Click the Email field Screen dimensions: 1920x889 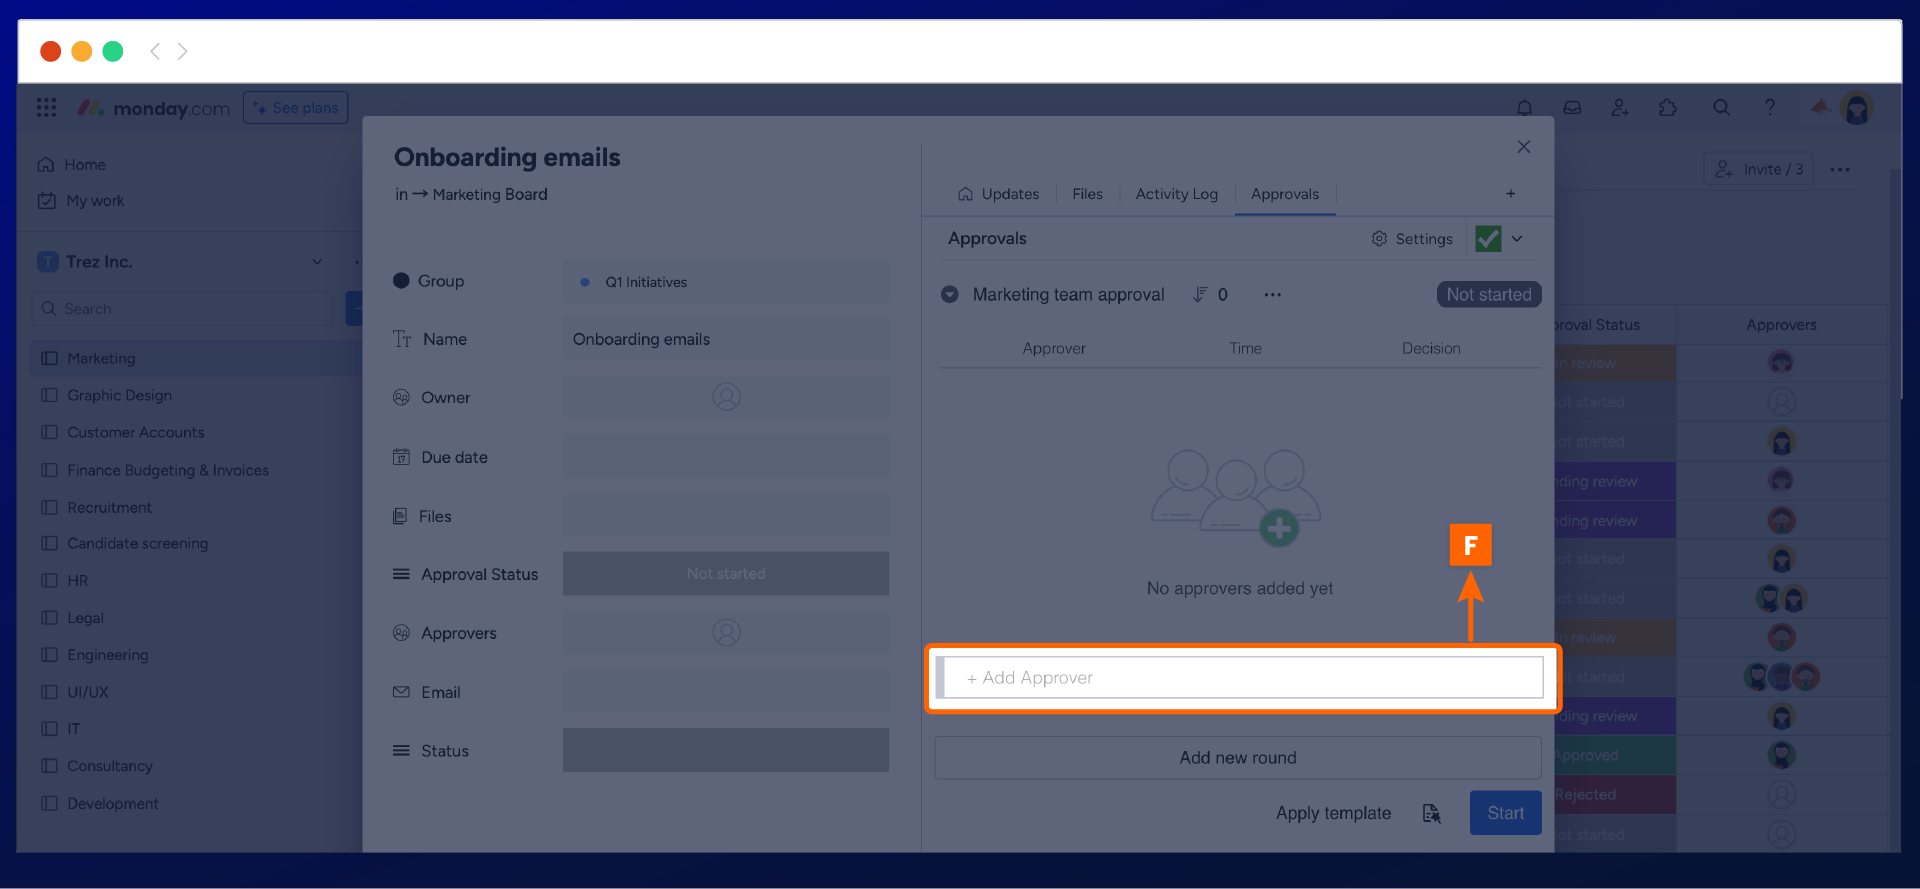point(726,692)
